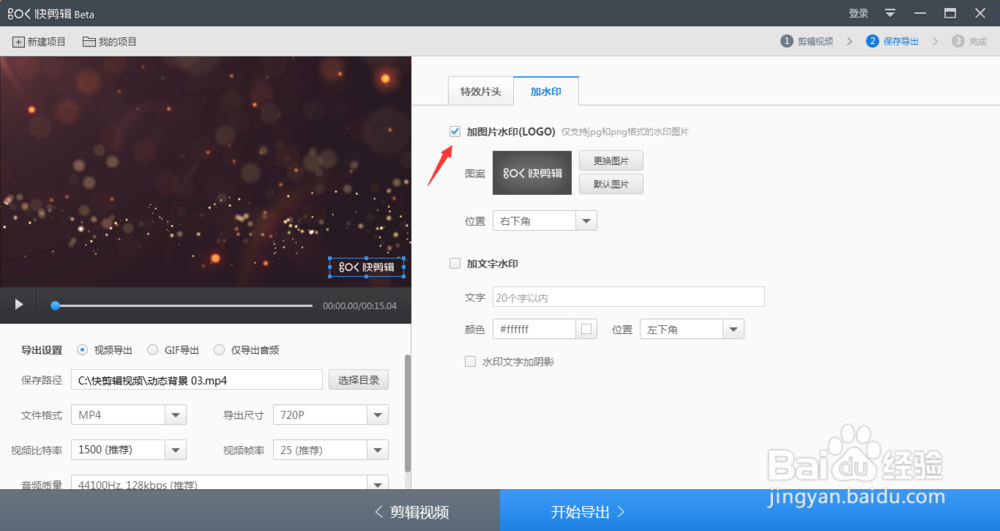Open 导出尺寸 720P dropdown
1000x531 pixels.
click(x=330, y=415)
